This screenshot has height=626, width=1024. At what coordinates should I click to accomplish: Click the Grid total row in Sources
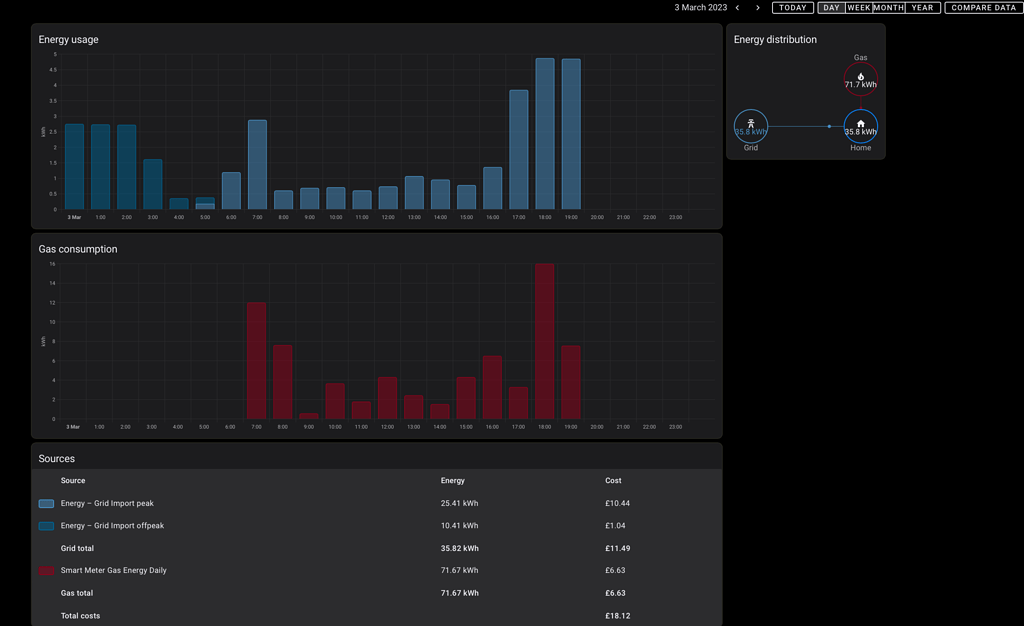(x=77, y=548)
